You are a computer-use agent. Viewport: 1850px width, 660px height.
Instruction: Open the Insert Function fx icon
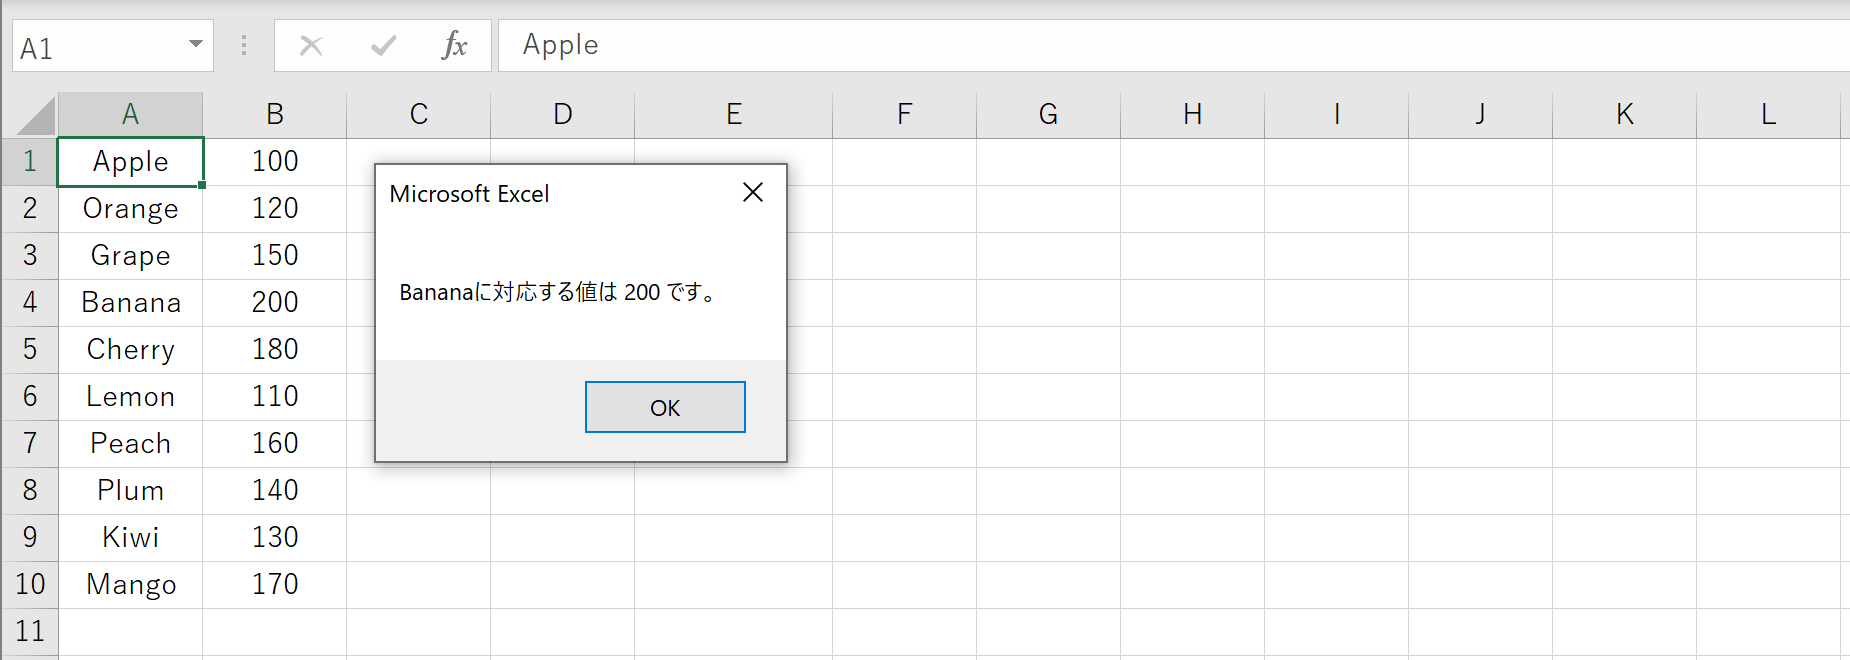454,45
